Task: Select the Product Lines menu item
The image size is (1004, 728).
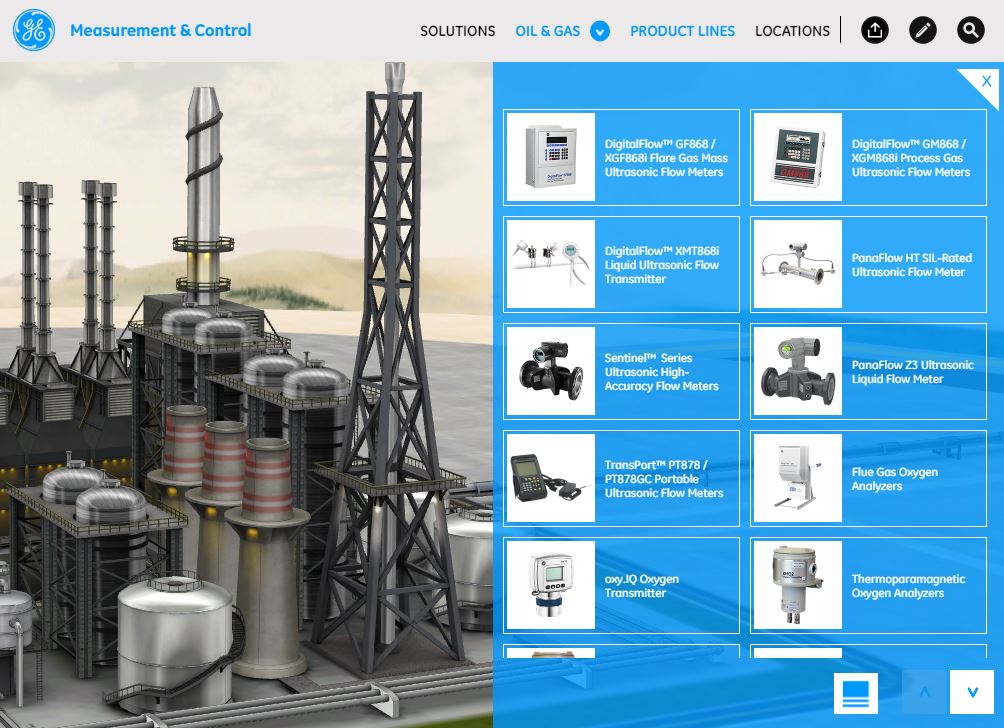Action: pyautogui.click(x=682, y=31)
